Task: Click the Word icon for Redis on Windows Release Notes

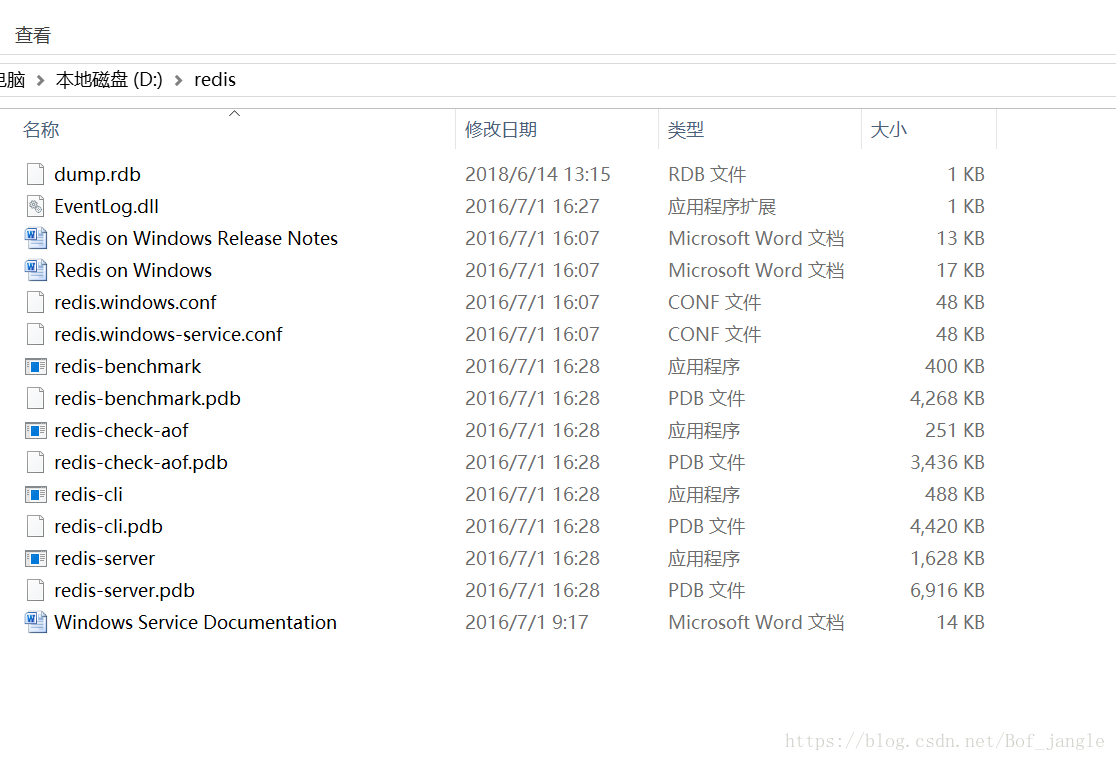Action: click(x=36, y=238)
